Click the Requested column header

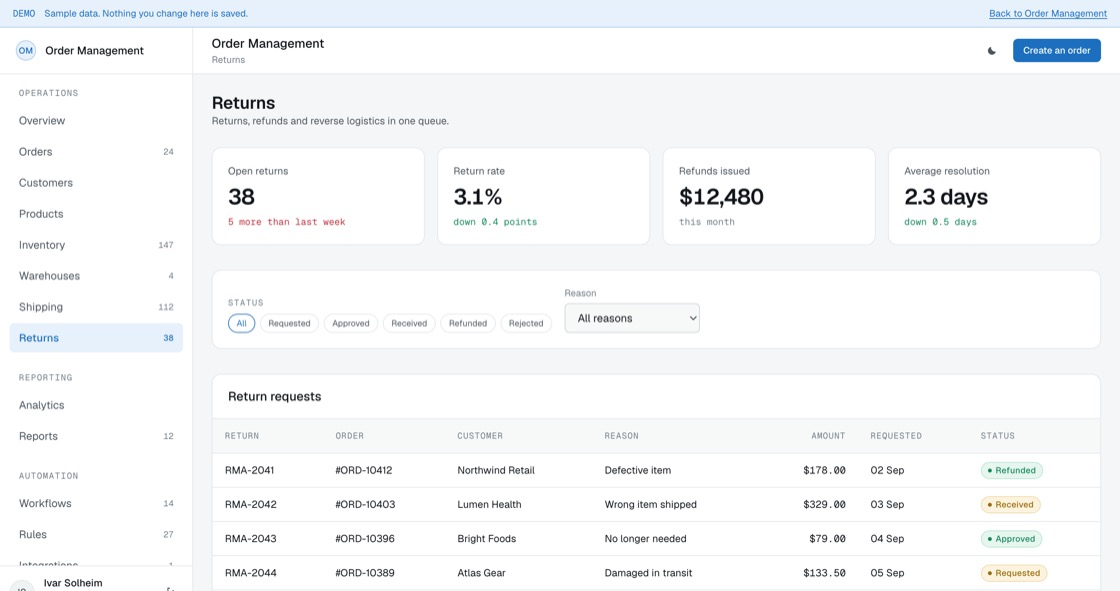pyautogui.click(x=896, y=436)
